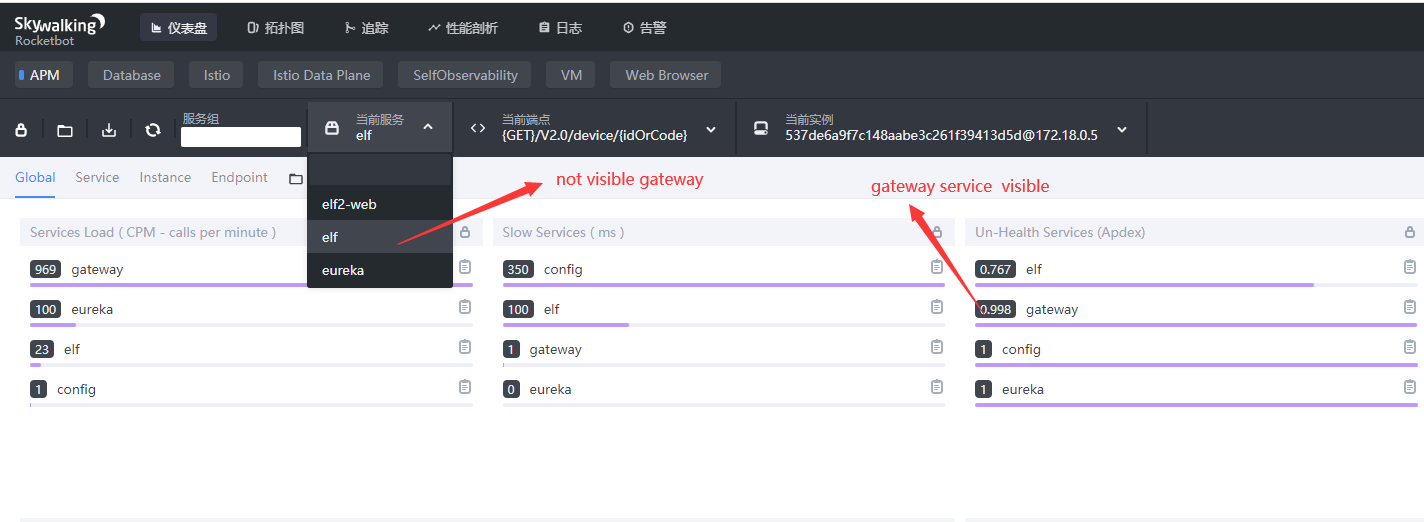The height and width of the screenshot is (522, 1424).
Task: Select elf2-web from the service dropdown
Action: pyautogui.click(x=380, y=204)
